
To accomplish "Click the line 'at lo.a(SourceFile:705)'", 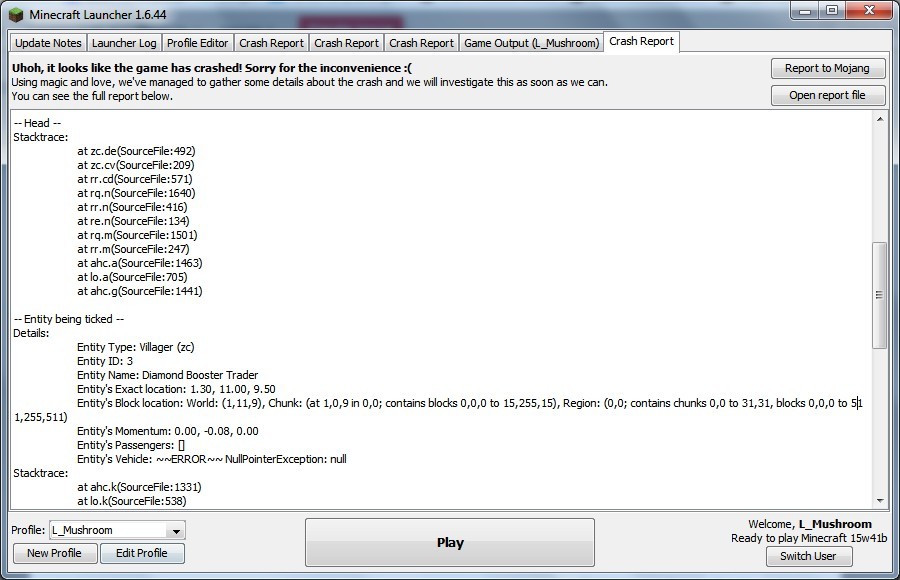I will (132, 277).
